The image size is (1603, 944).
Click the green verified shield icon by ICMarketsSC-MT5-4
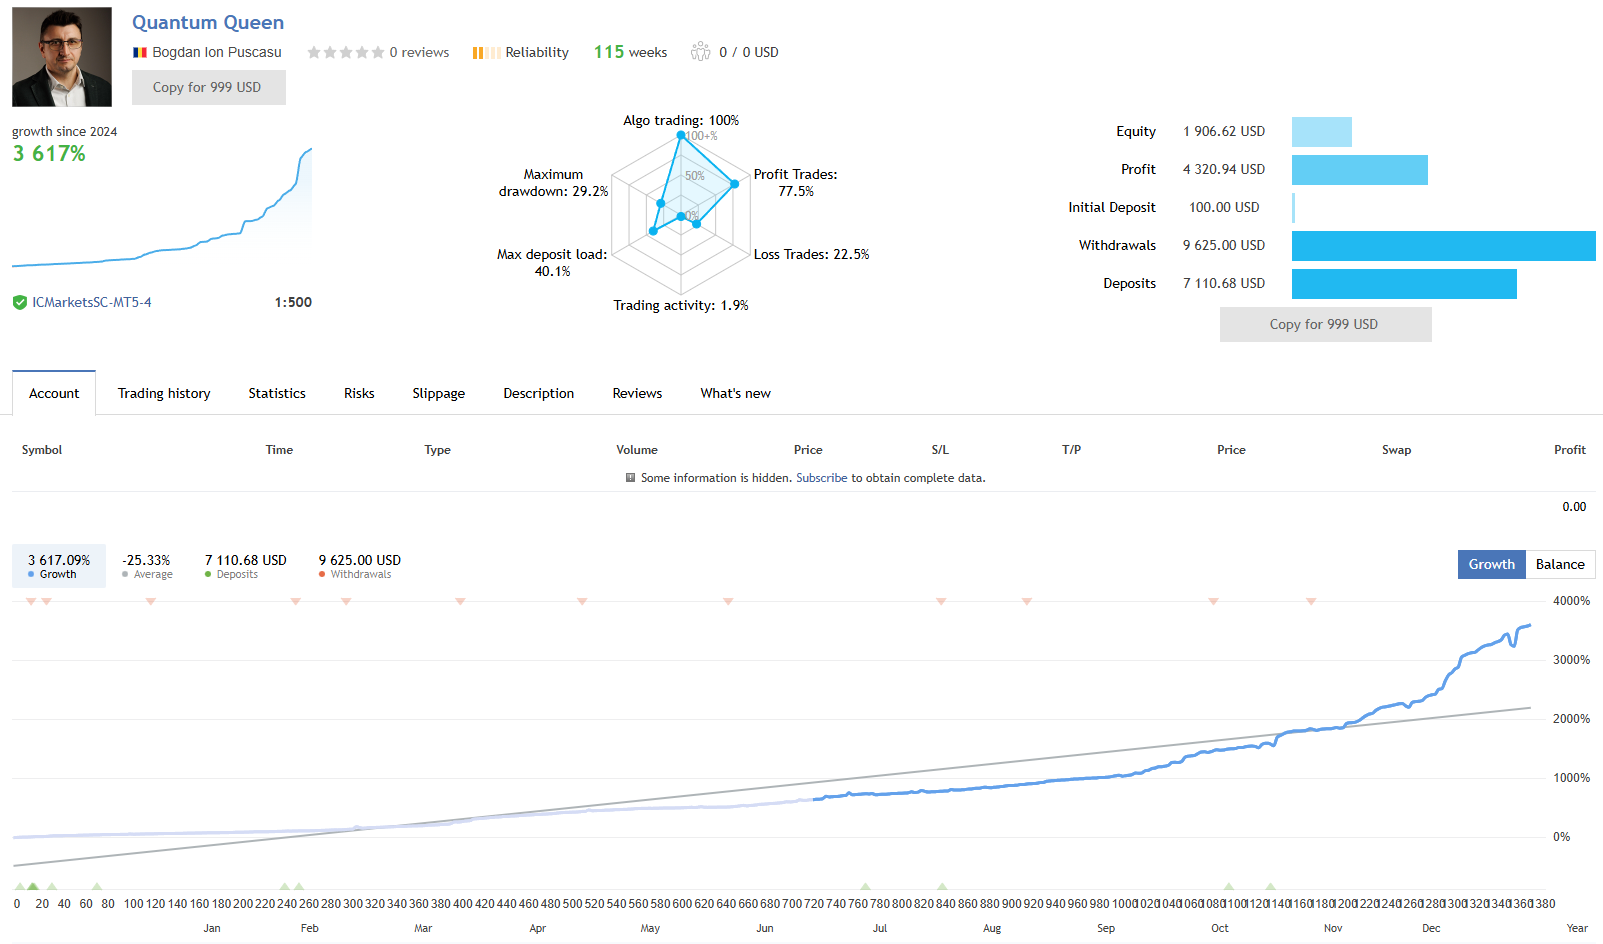coord(20,302)
